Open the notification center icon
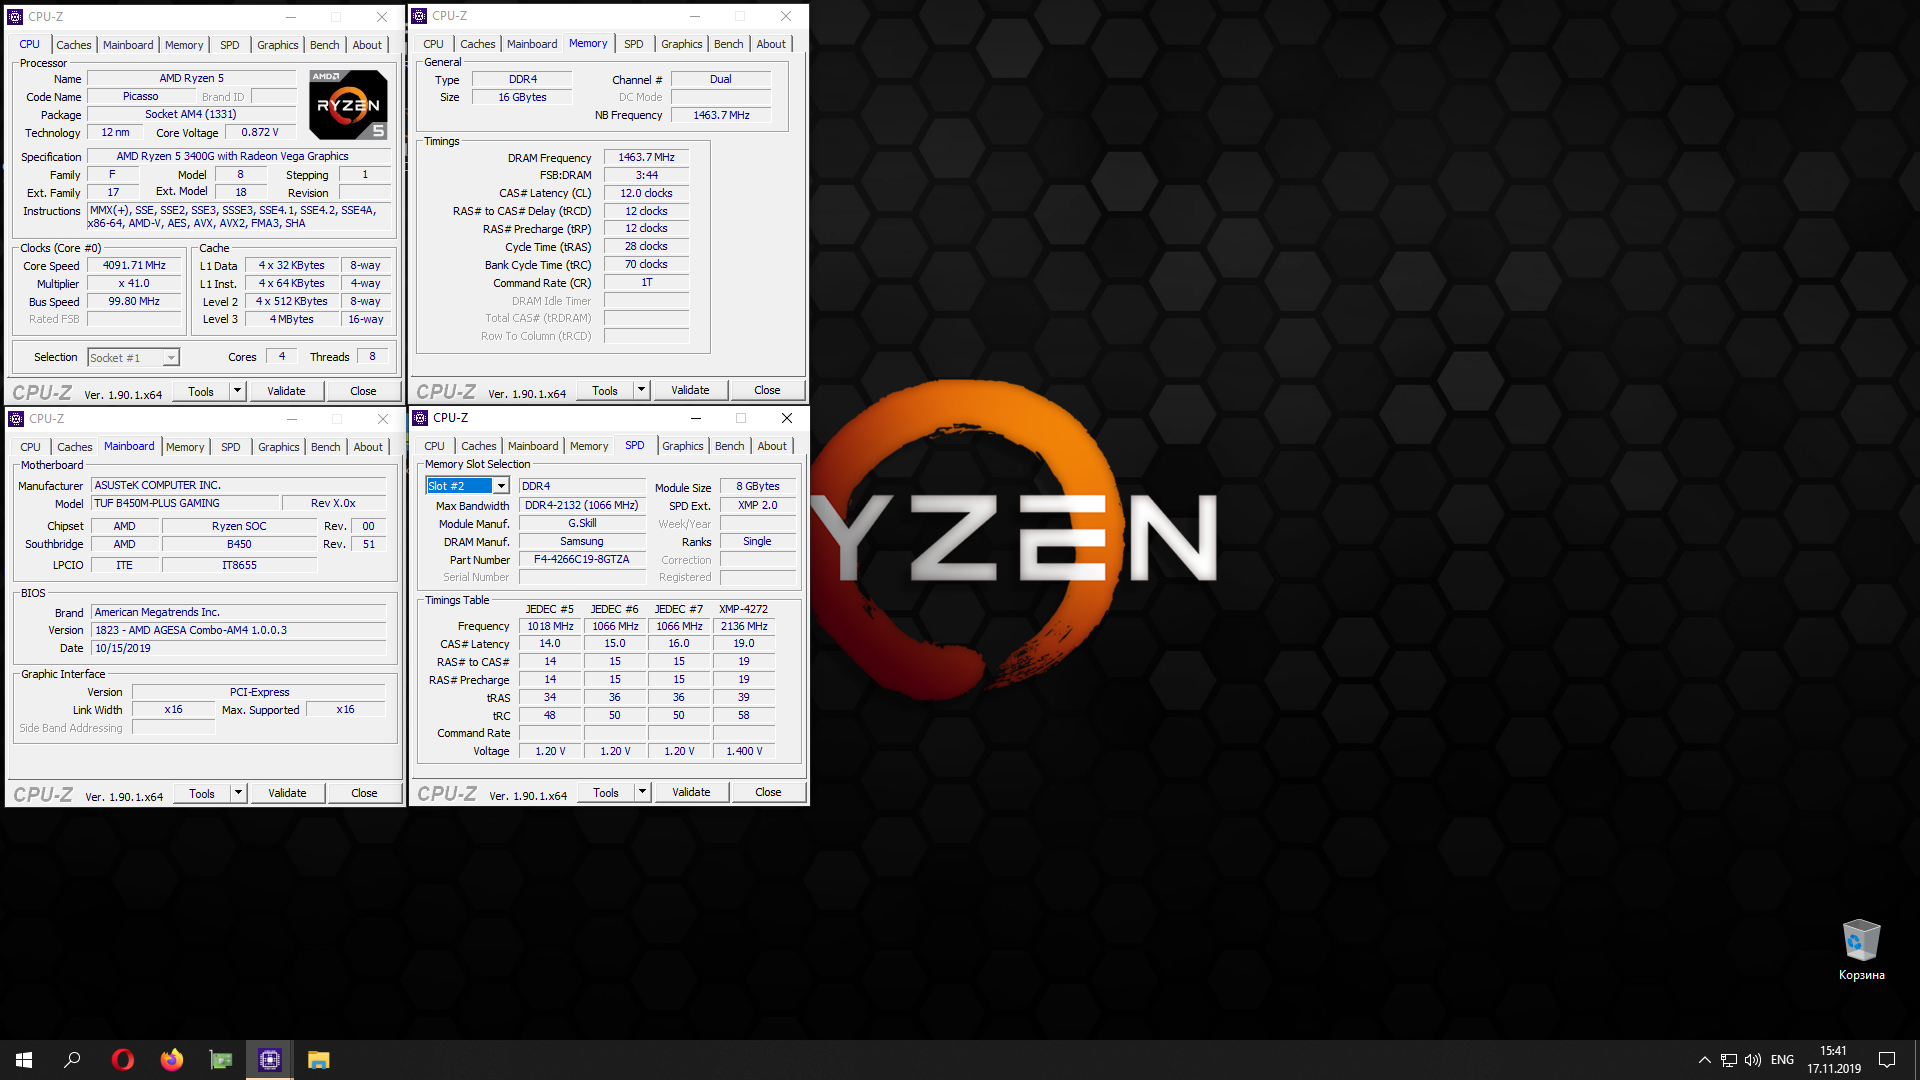 1887,1060
